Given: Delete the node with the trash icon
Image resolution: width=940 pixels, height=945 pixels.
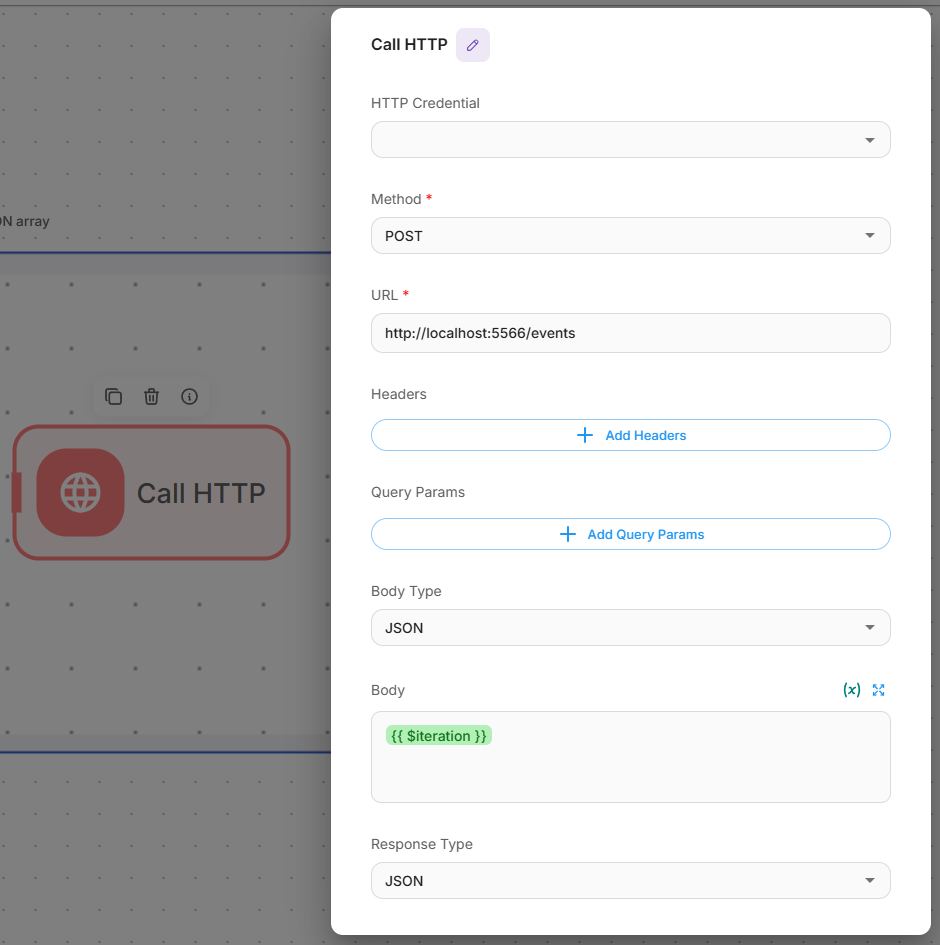Looking at the screenshot, I should tap(151, 397).
